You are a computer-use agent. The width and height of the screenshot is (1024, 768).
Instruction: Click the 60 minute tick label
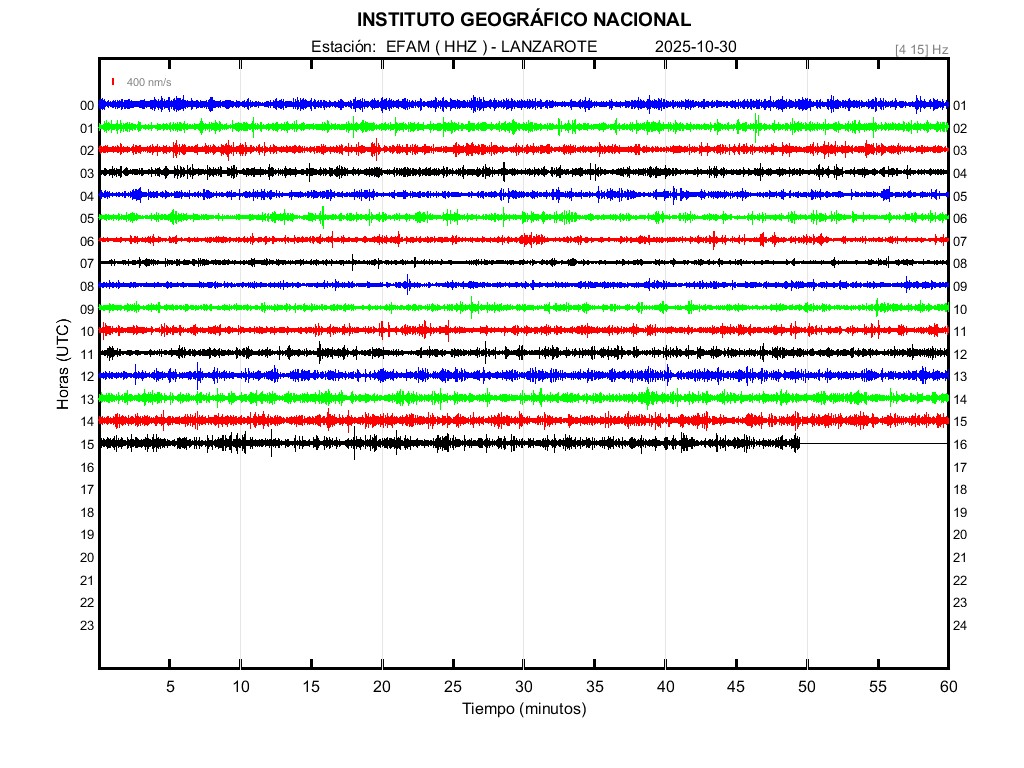(947, 686)
